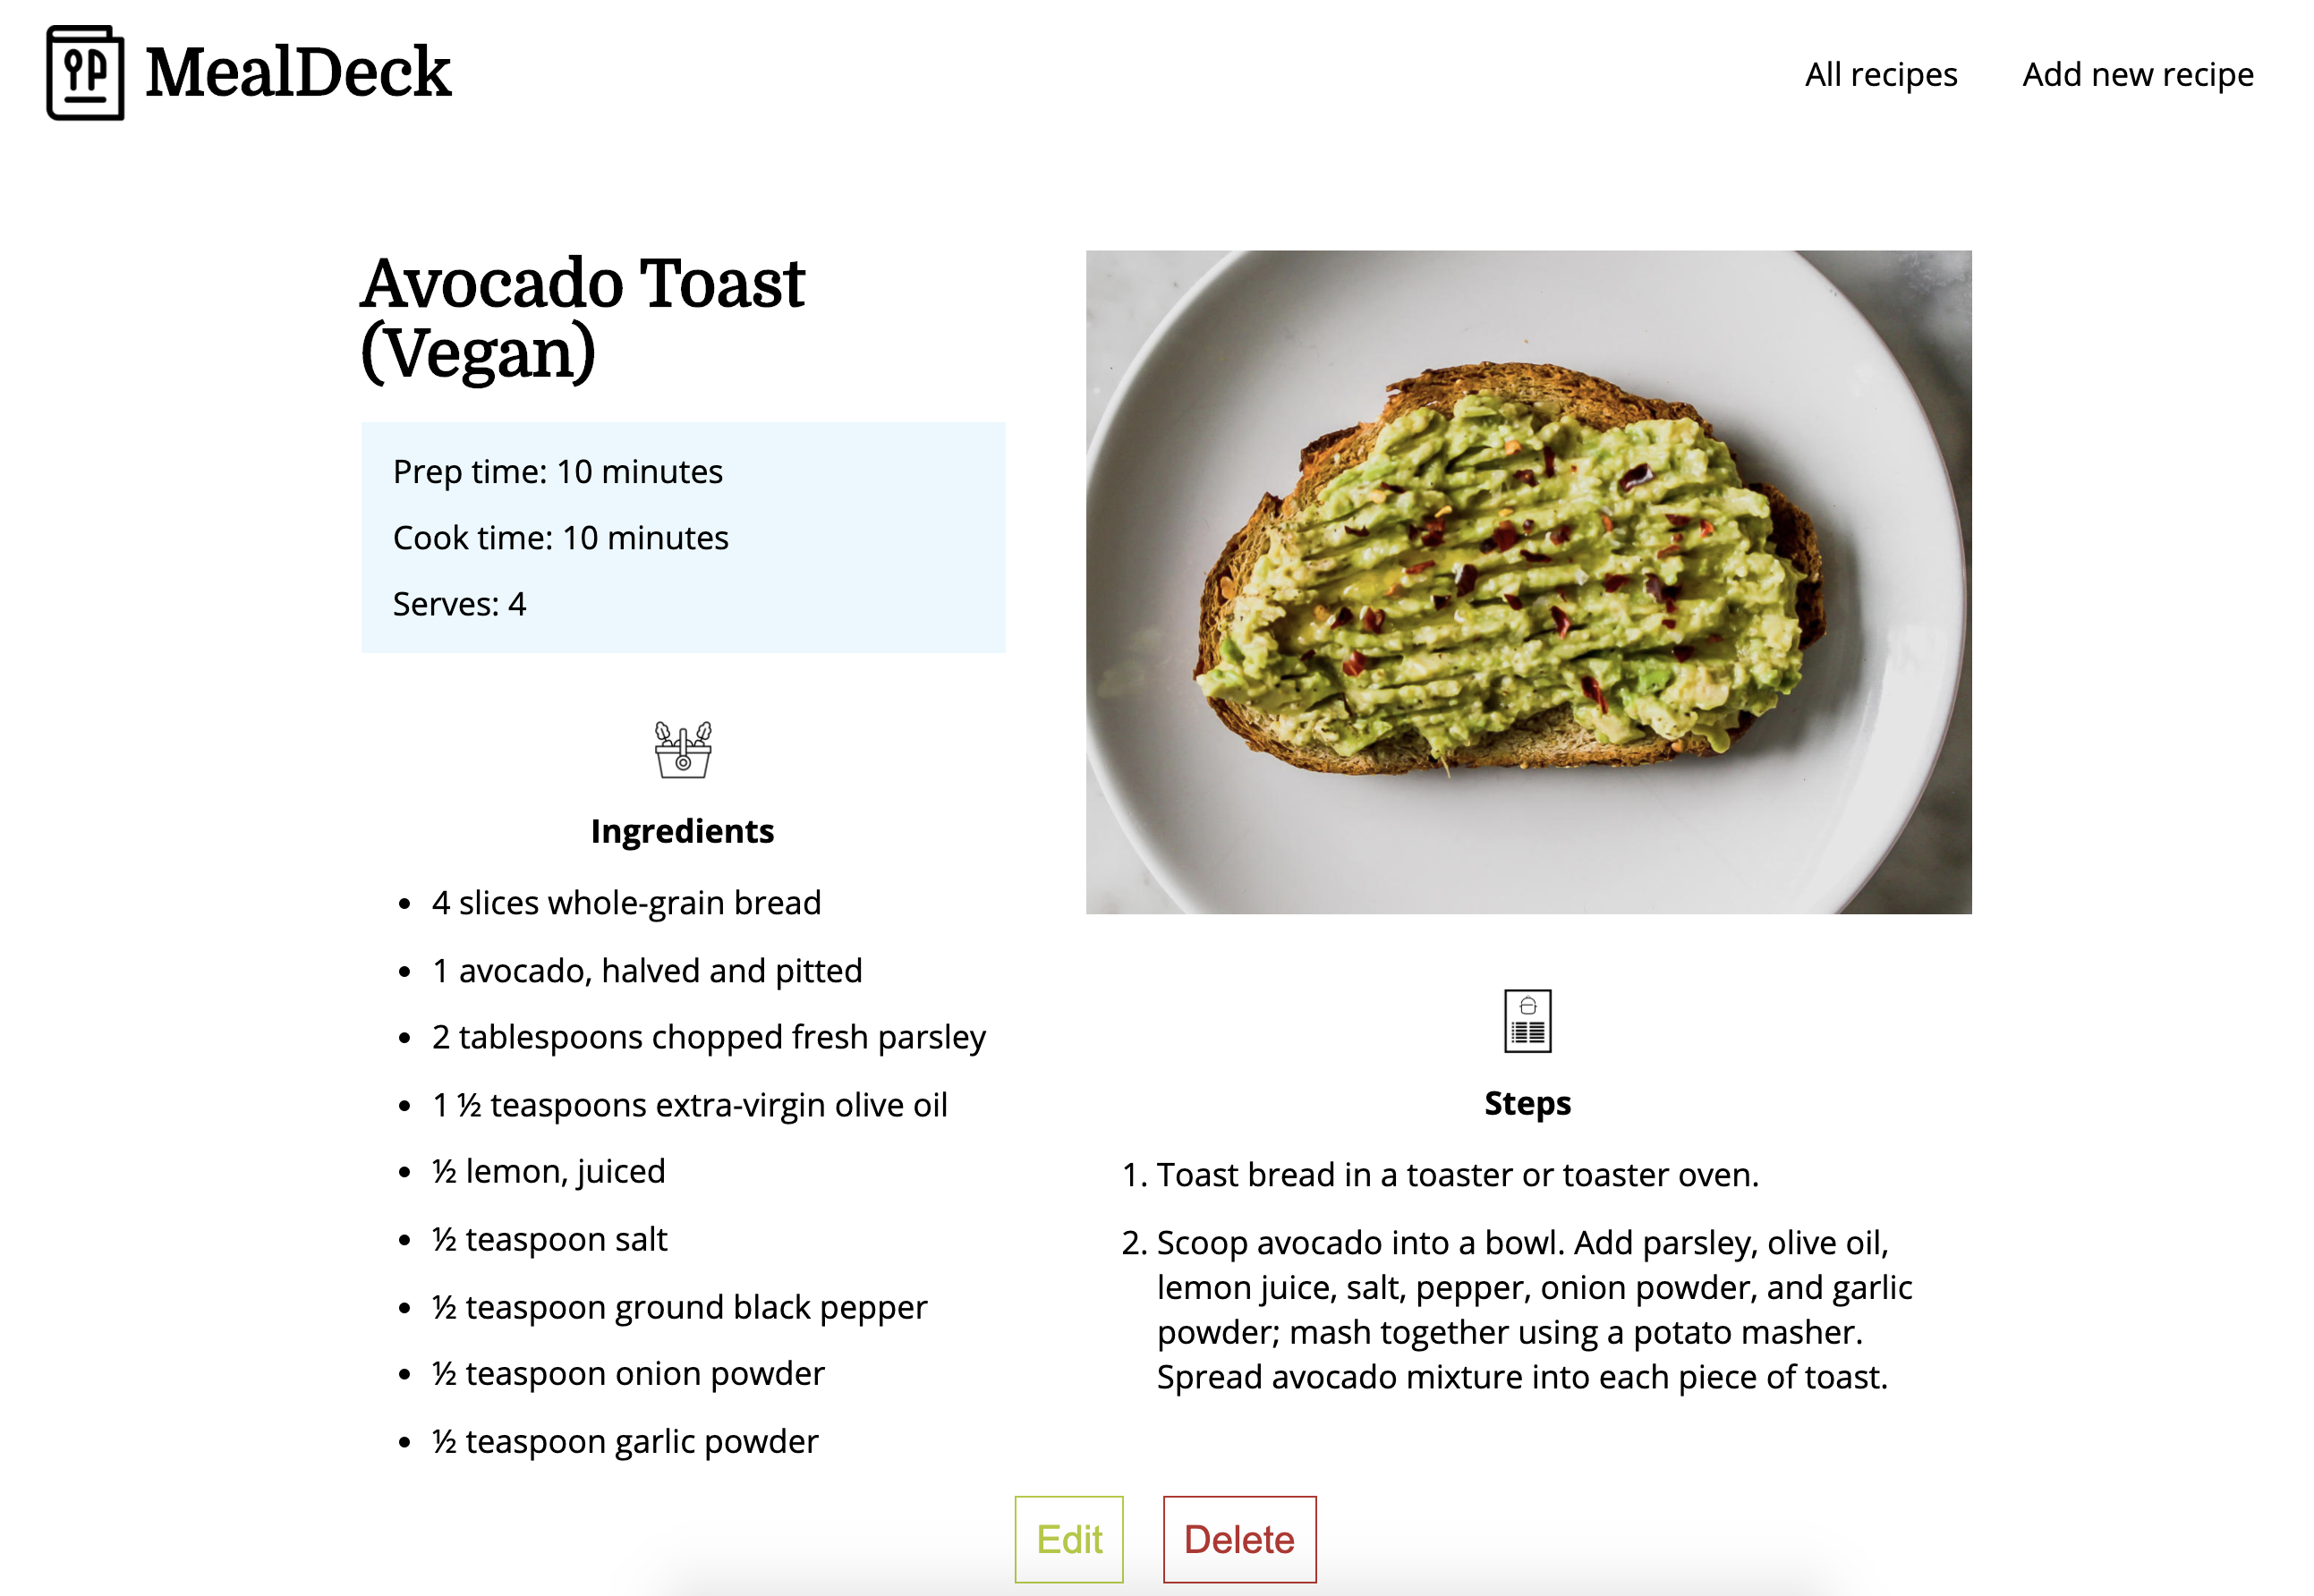Select the Ingredients heading
Viewport: 2314px width, 1596px height.
[683, 830]
